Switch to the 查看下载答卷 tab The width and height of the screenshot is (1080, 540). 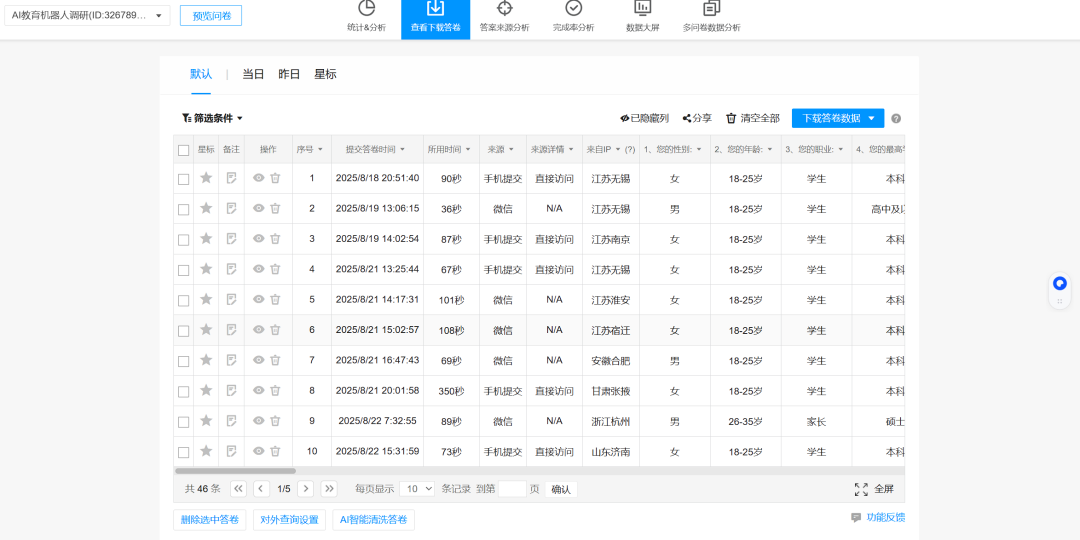(435, 19)
